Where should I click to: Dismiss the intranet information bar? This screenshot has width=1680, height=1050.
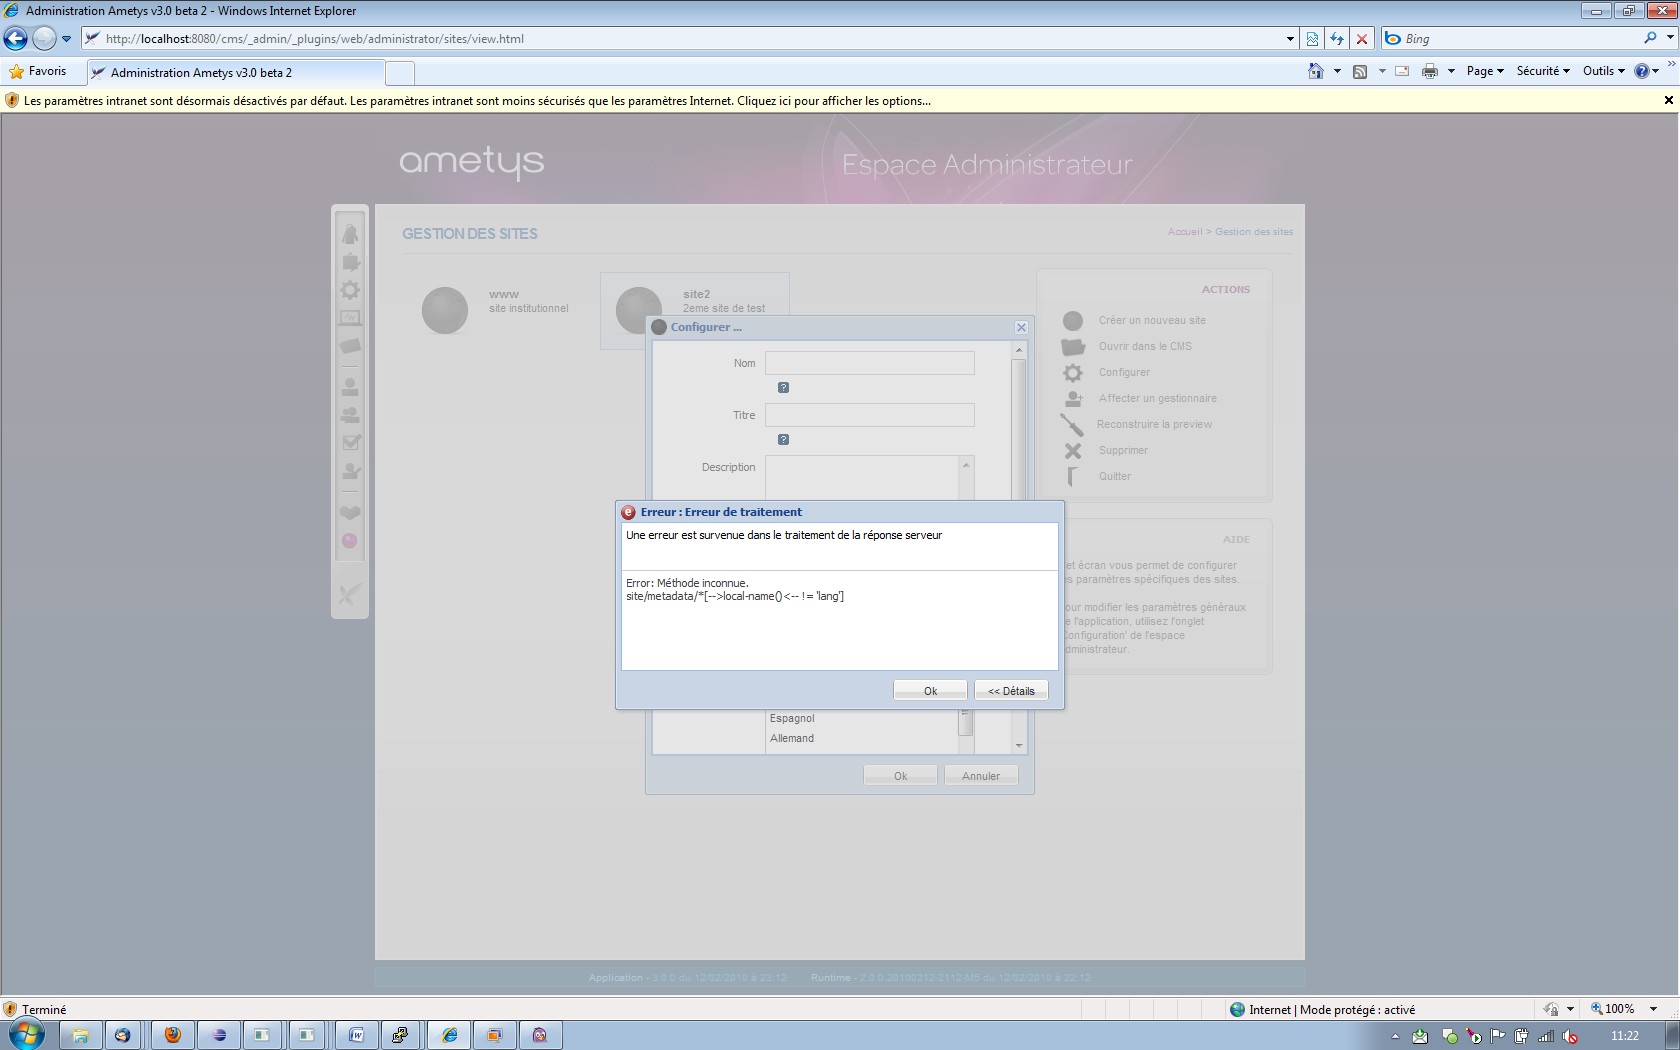pos(1668,100)
